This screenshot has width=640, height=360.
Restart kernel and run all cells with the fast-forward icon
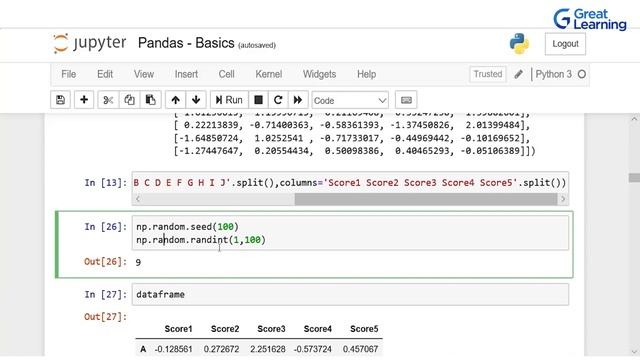point(298,100)
